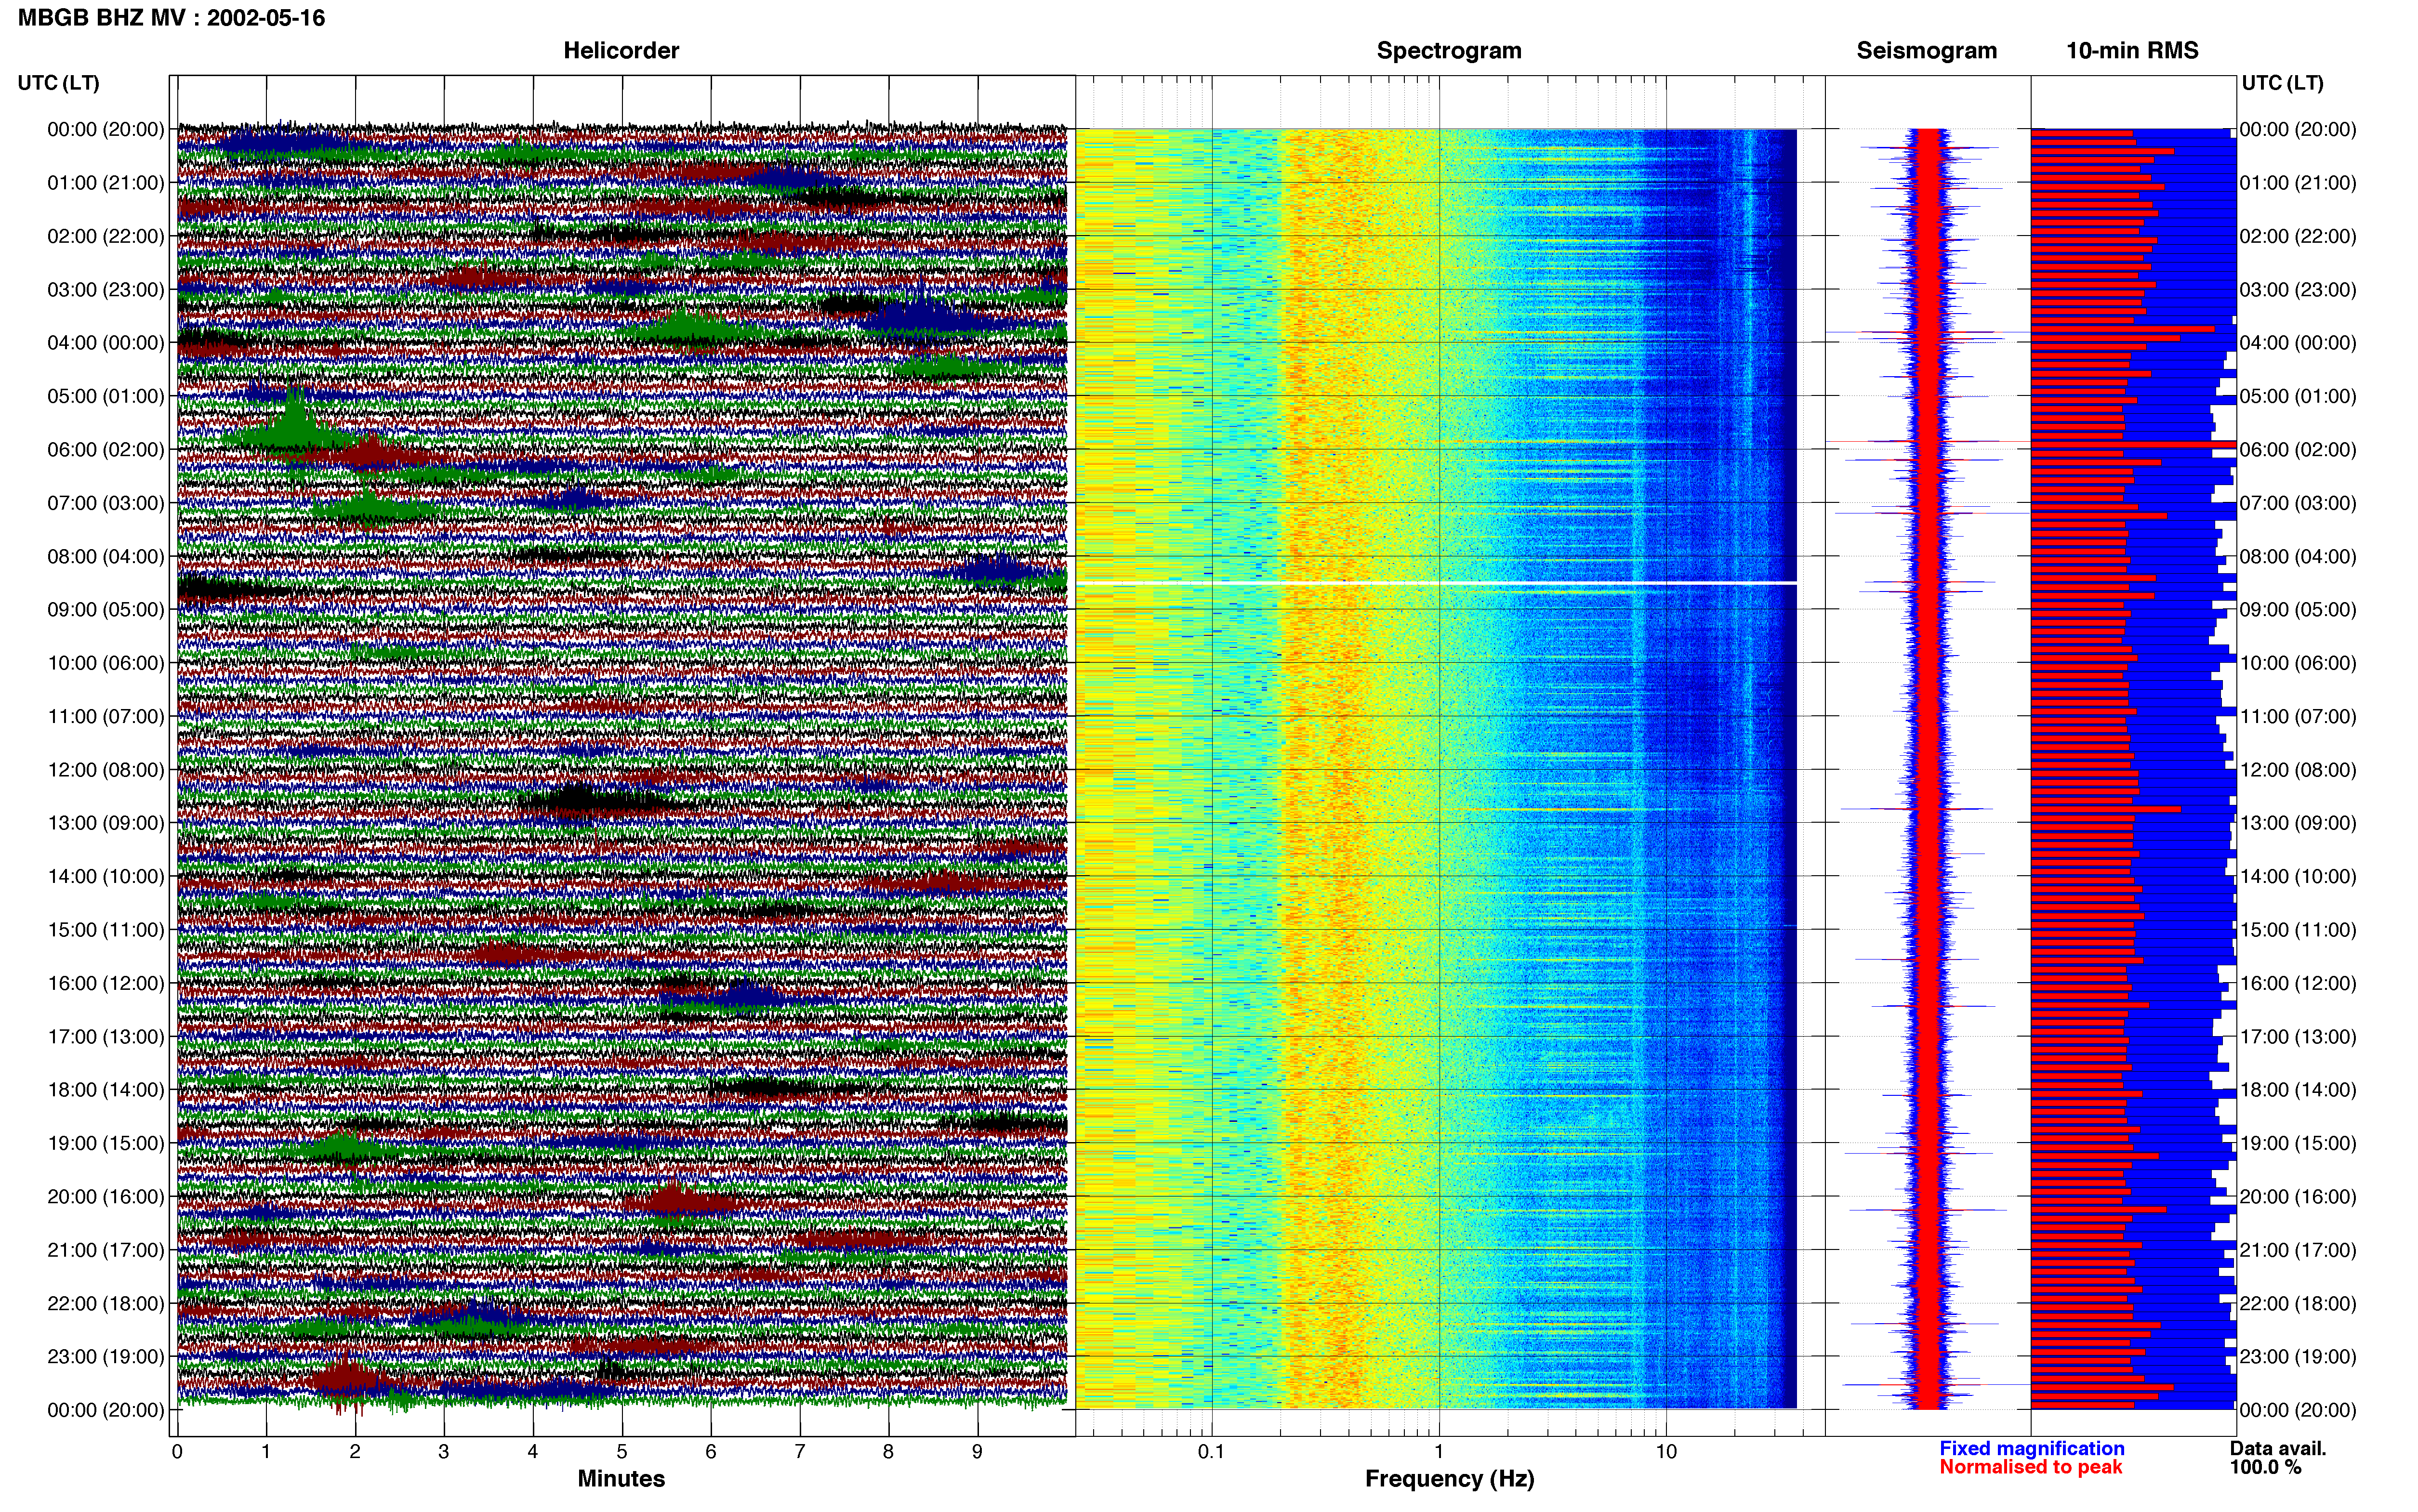Click the "100.0 %" data availability value

click(x=2265, y=1467)
